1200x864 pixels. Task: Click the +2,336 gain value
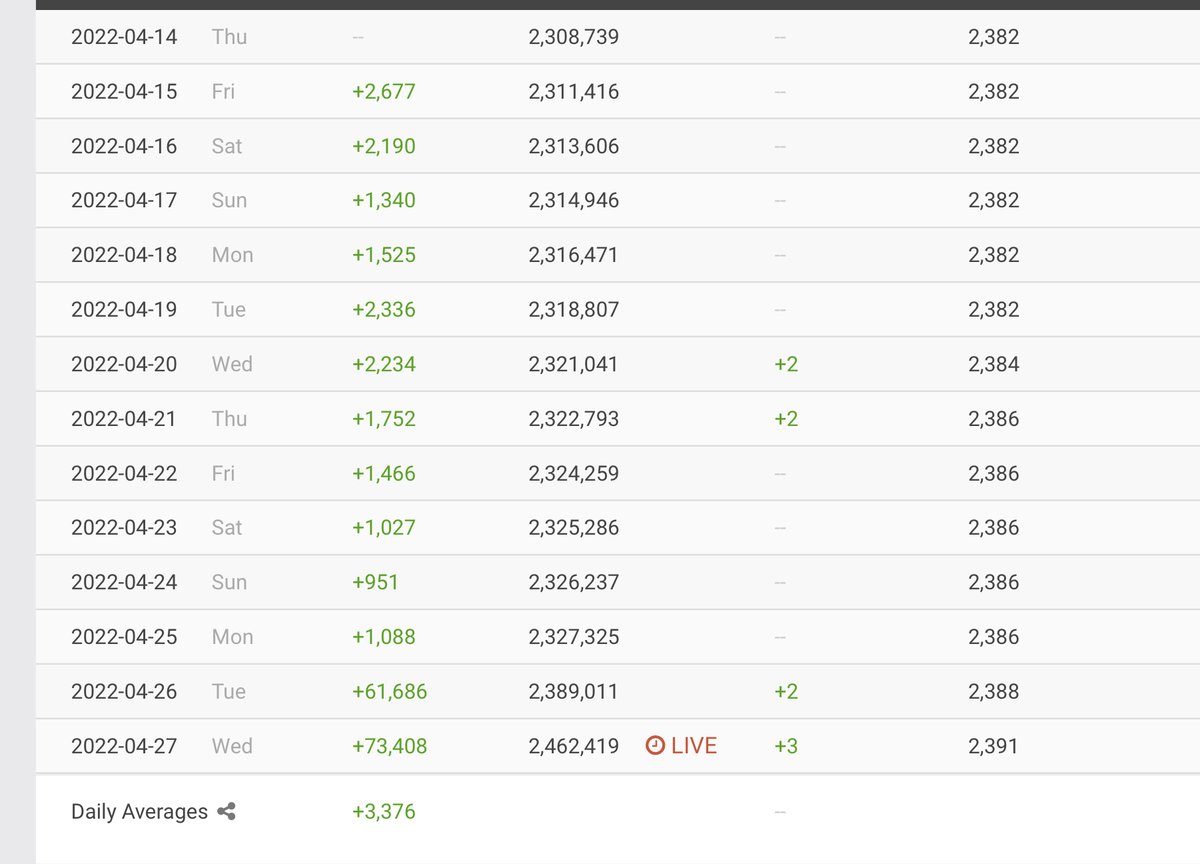click(x=384, y=310)
